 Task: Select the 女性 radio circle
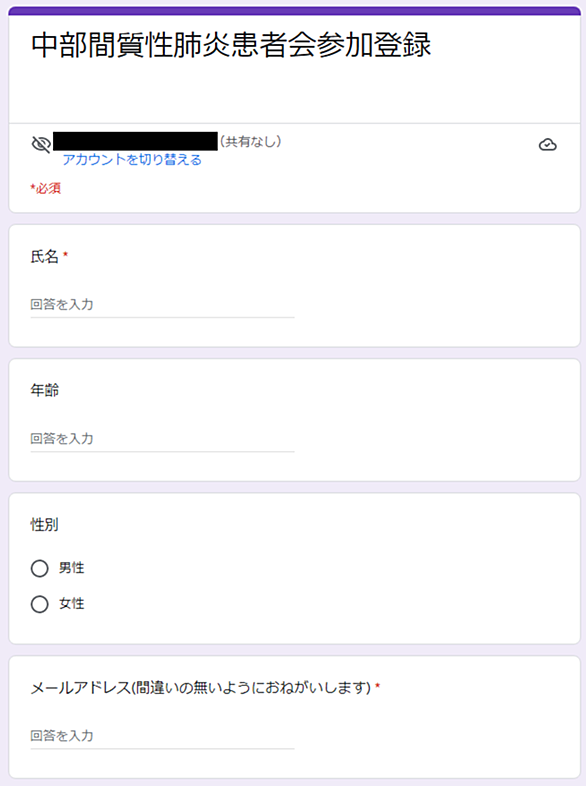(40, 604)
